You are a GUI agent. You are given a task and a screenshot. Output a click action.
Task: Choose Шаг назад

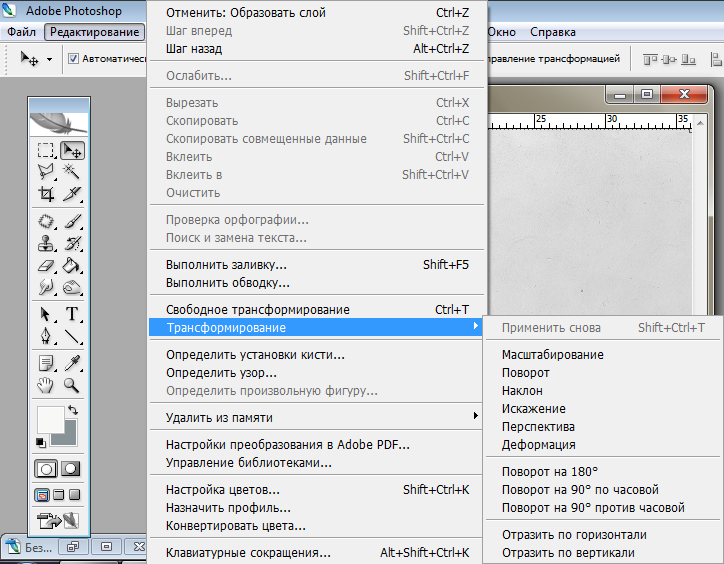[317, 49]
